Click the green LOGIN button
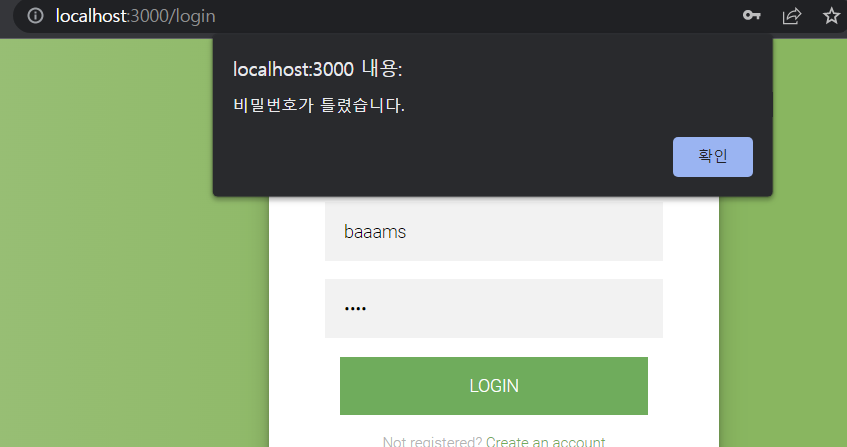Viewport: 847px width, 447px height. (494, 386)
